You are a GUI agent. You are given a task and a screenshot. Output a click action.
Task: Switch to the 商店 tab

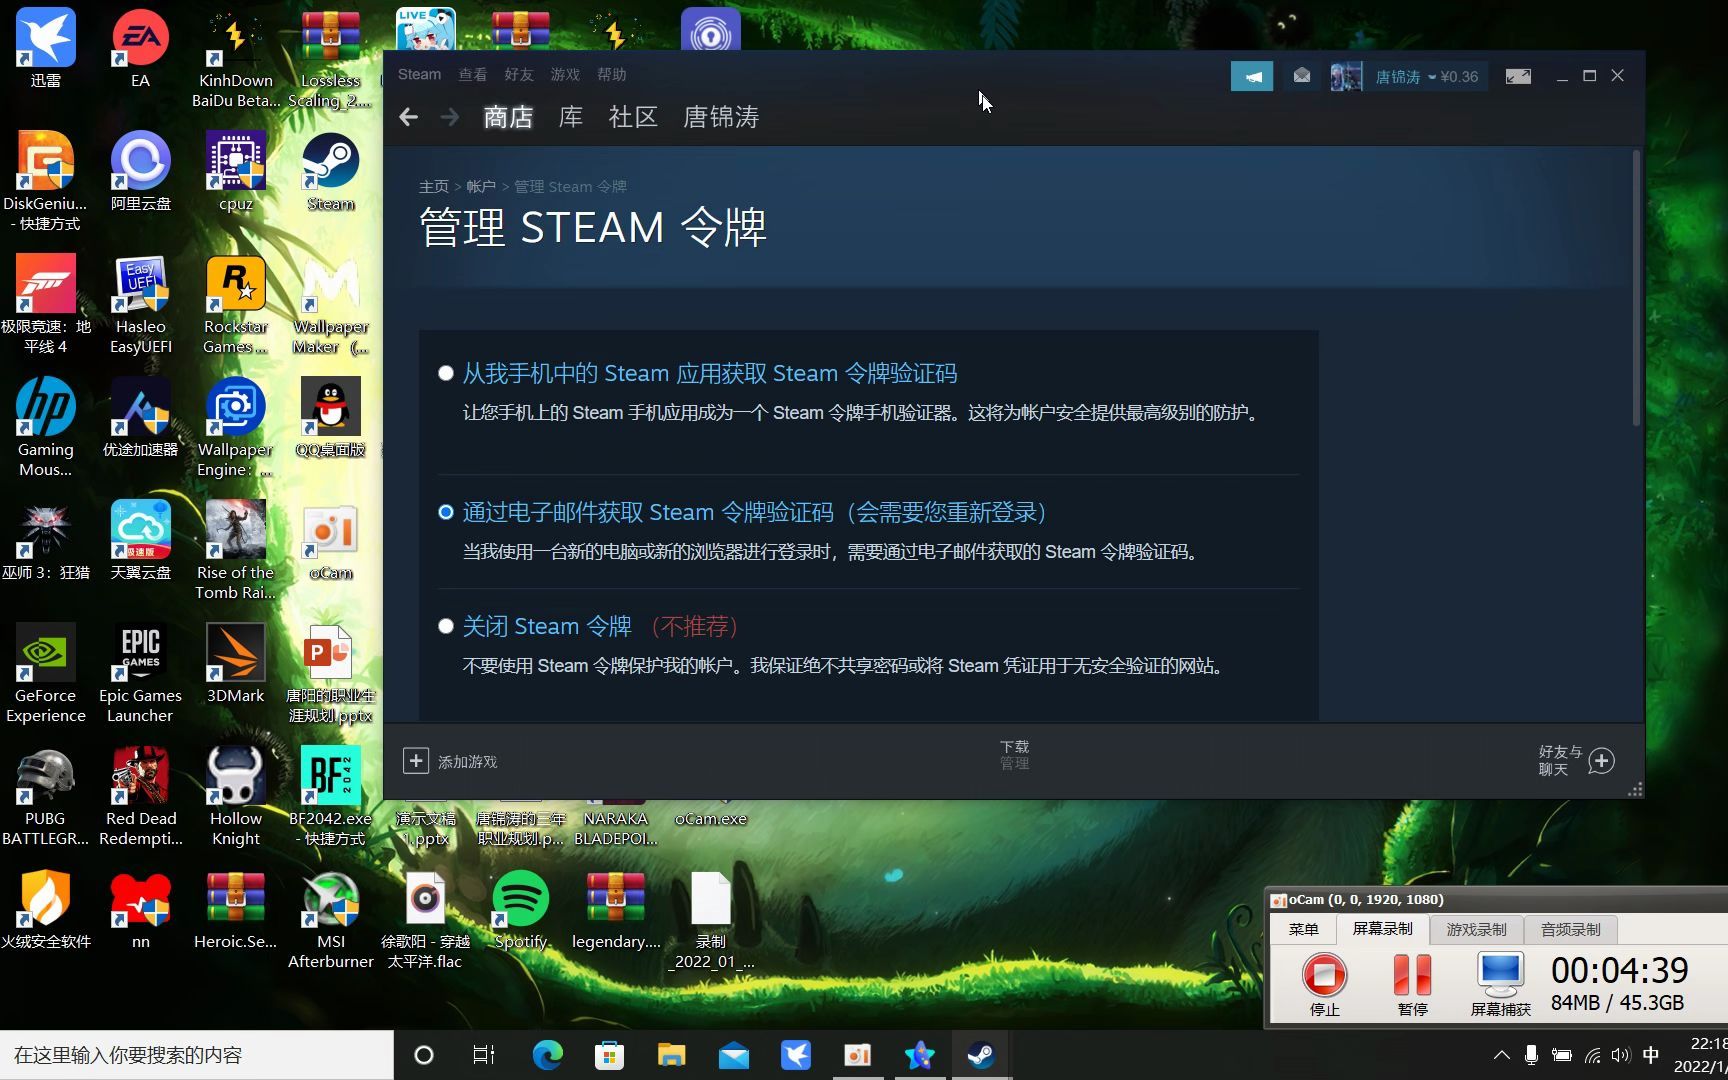point(508,117)
